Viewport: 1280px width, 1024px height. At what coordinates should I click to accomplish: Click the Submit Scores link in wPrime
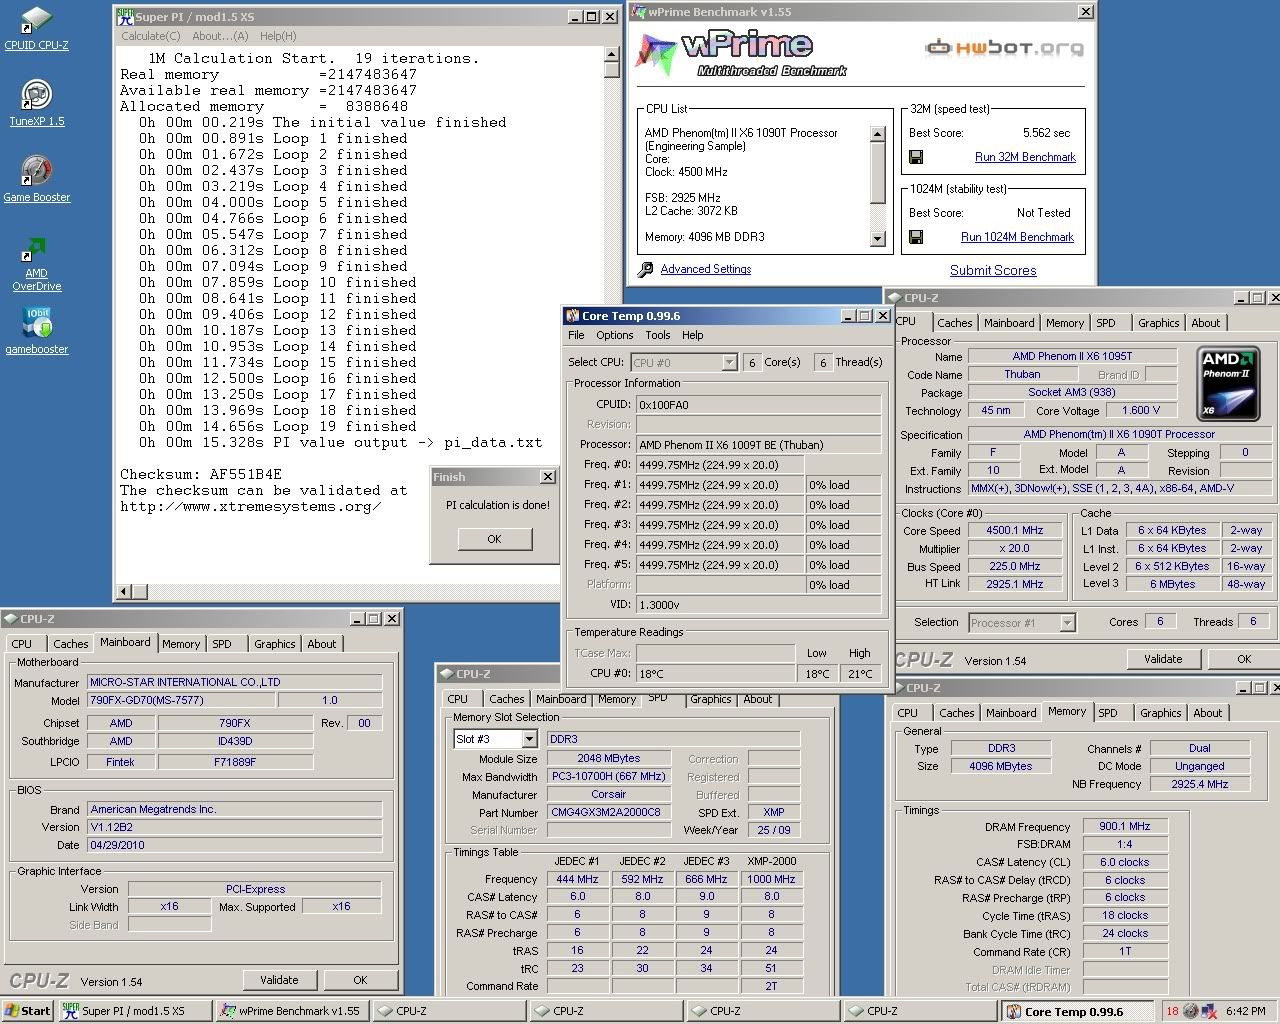coord(993,270)
